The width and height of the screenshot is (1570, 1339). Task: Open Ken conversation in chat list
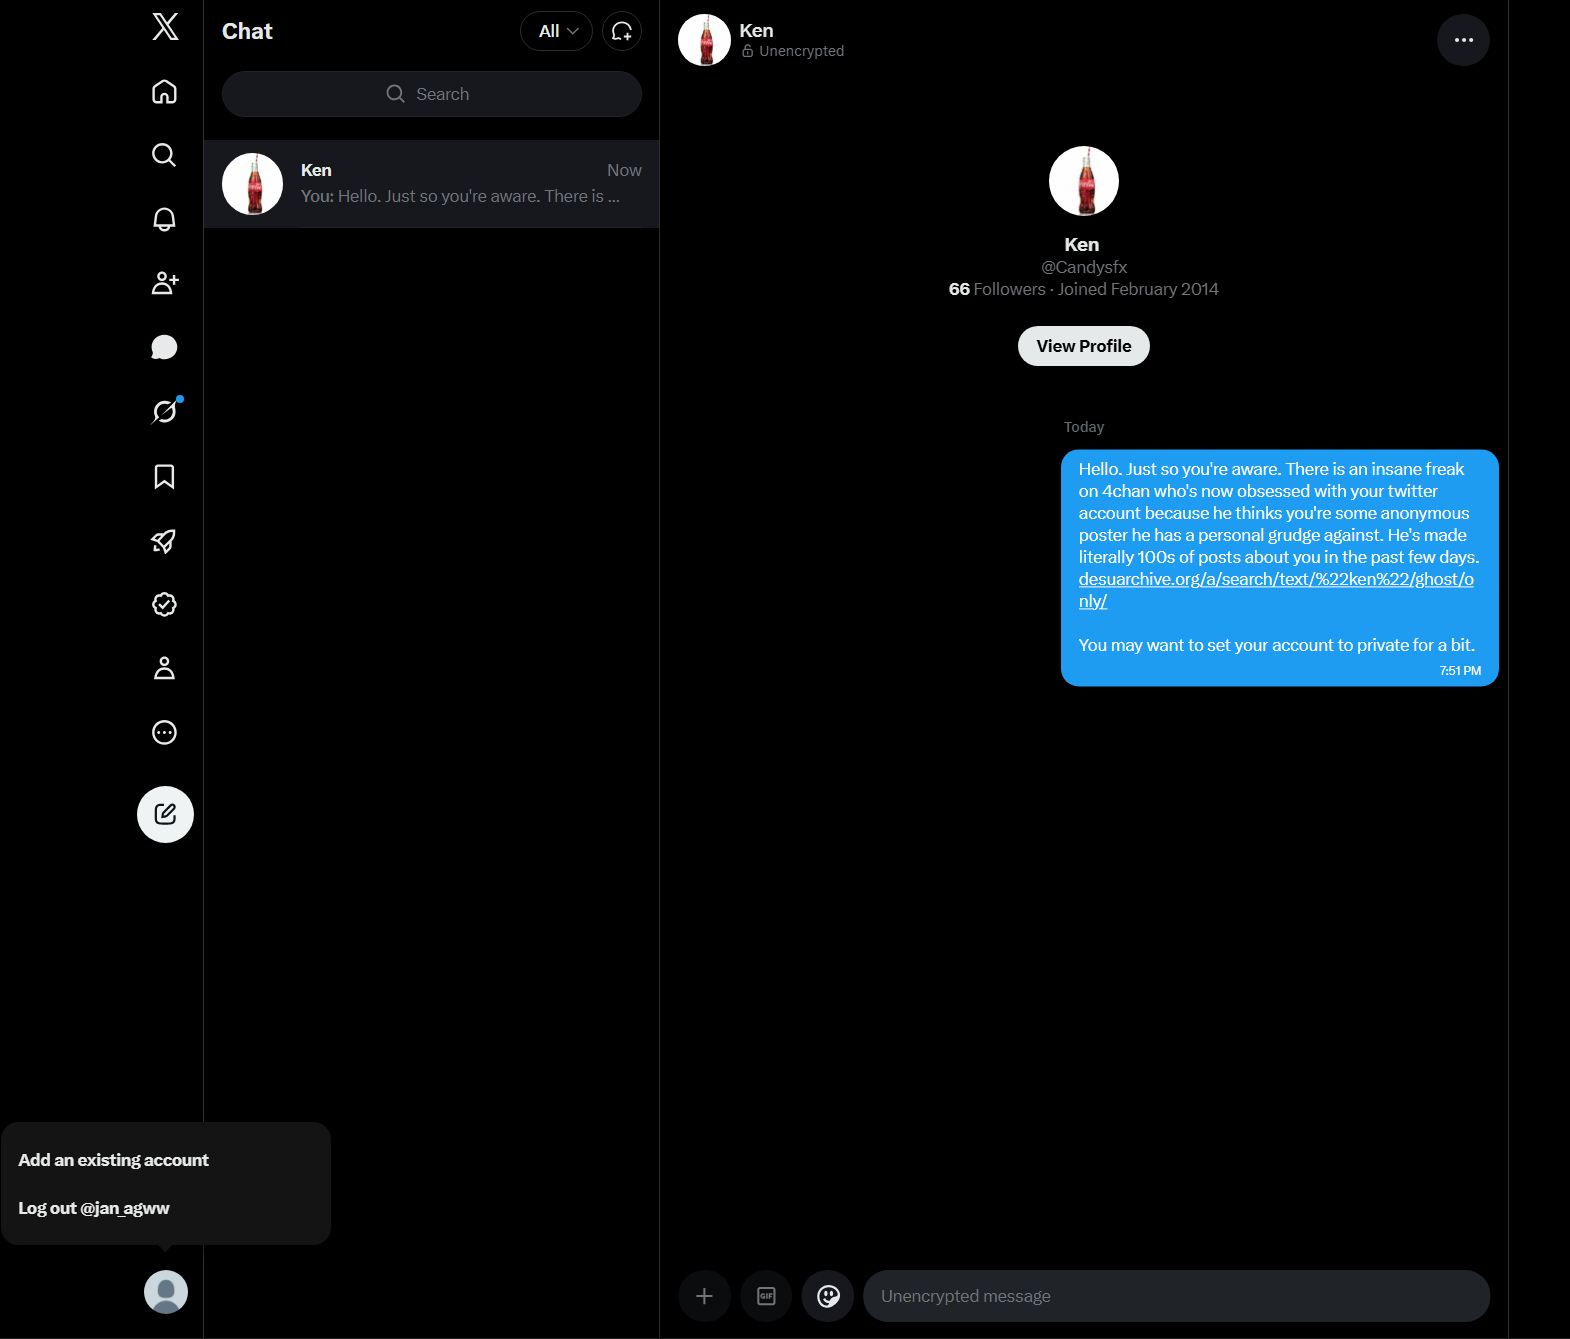coord(432,184)
